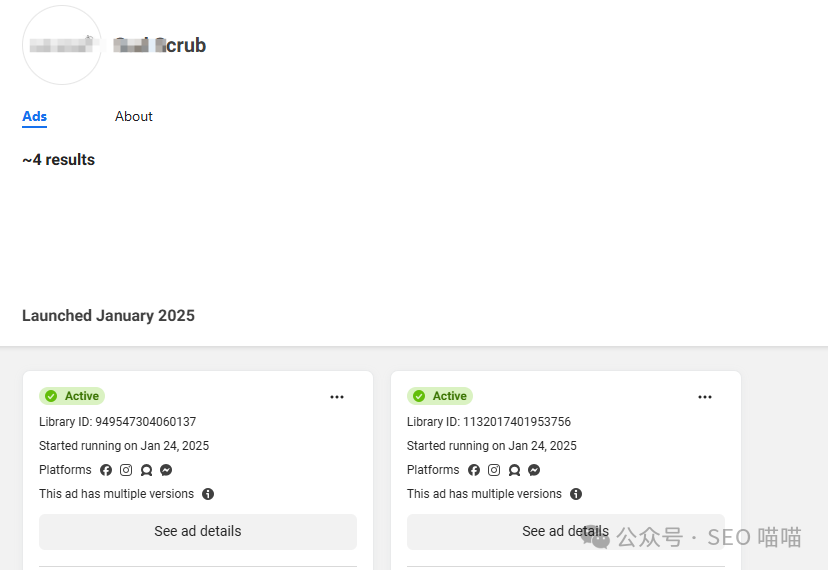Click the Active status badge on second ad
Screen dimensions: 828x570
[x=440, y=396]
